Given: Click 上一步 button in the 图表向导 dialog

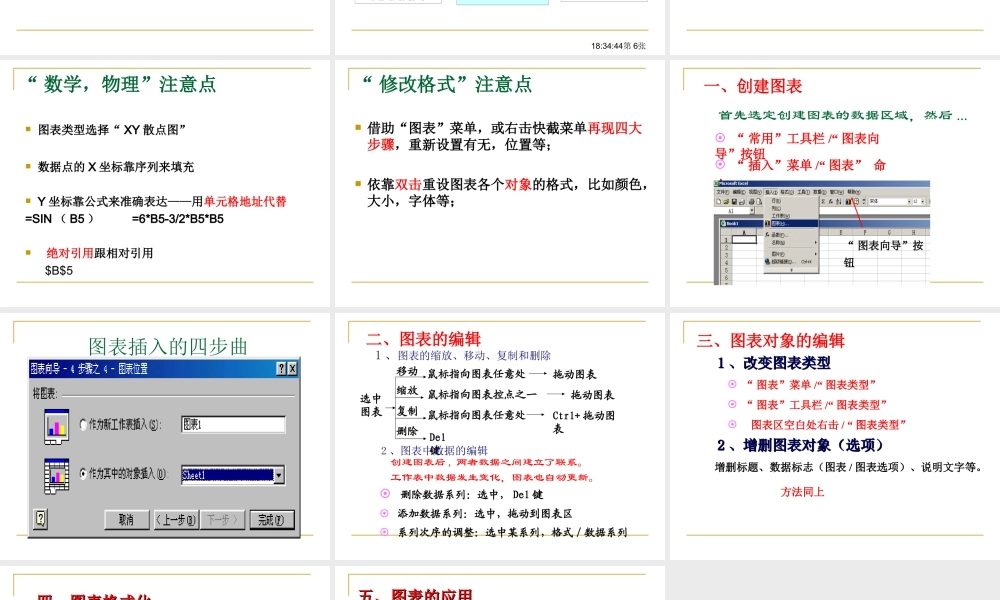Looking at the screenshot, I should coord(176,520).
